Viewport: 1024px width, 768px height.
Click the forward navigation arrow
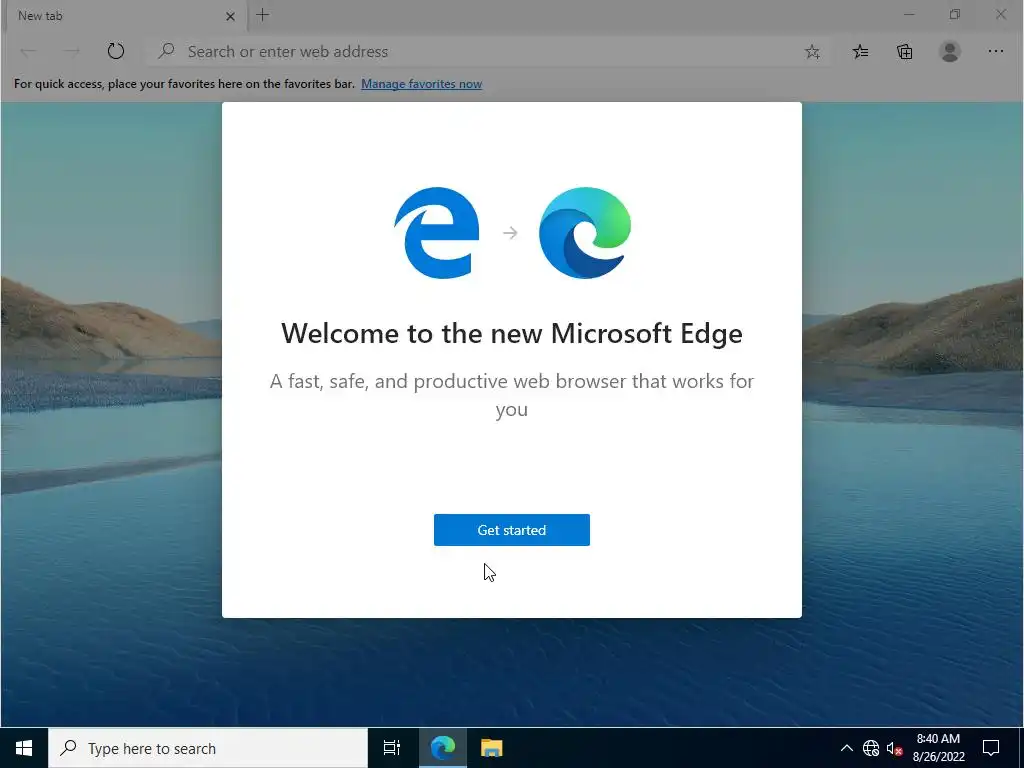tap(71, 51)
